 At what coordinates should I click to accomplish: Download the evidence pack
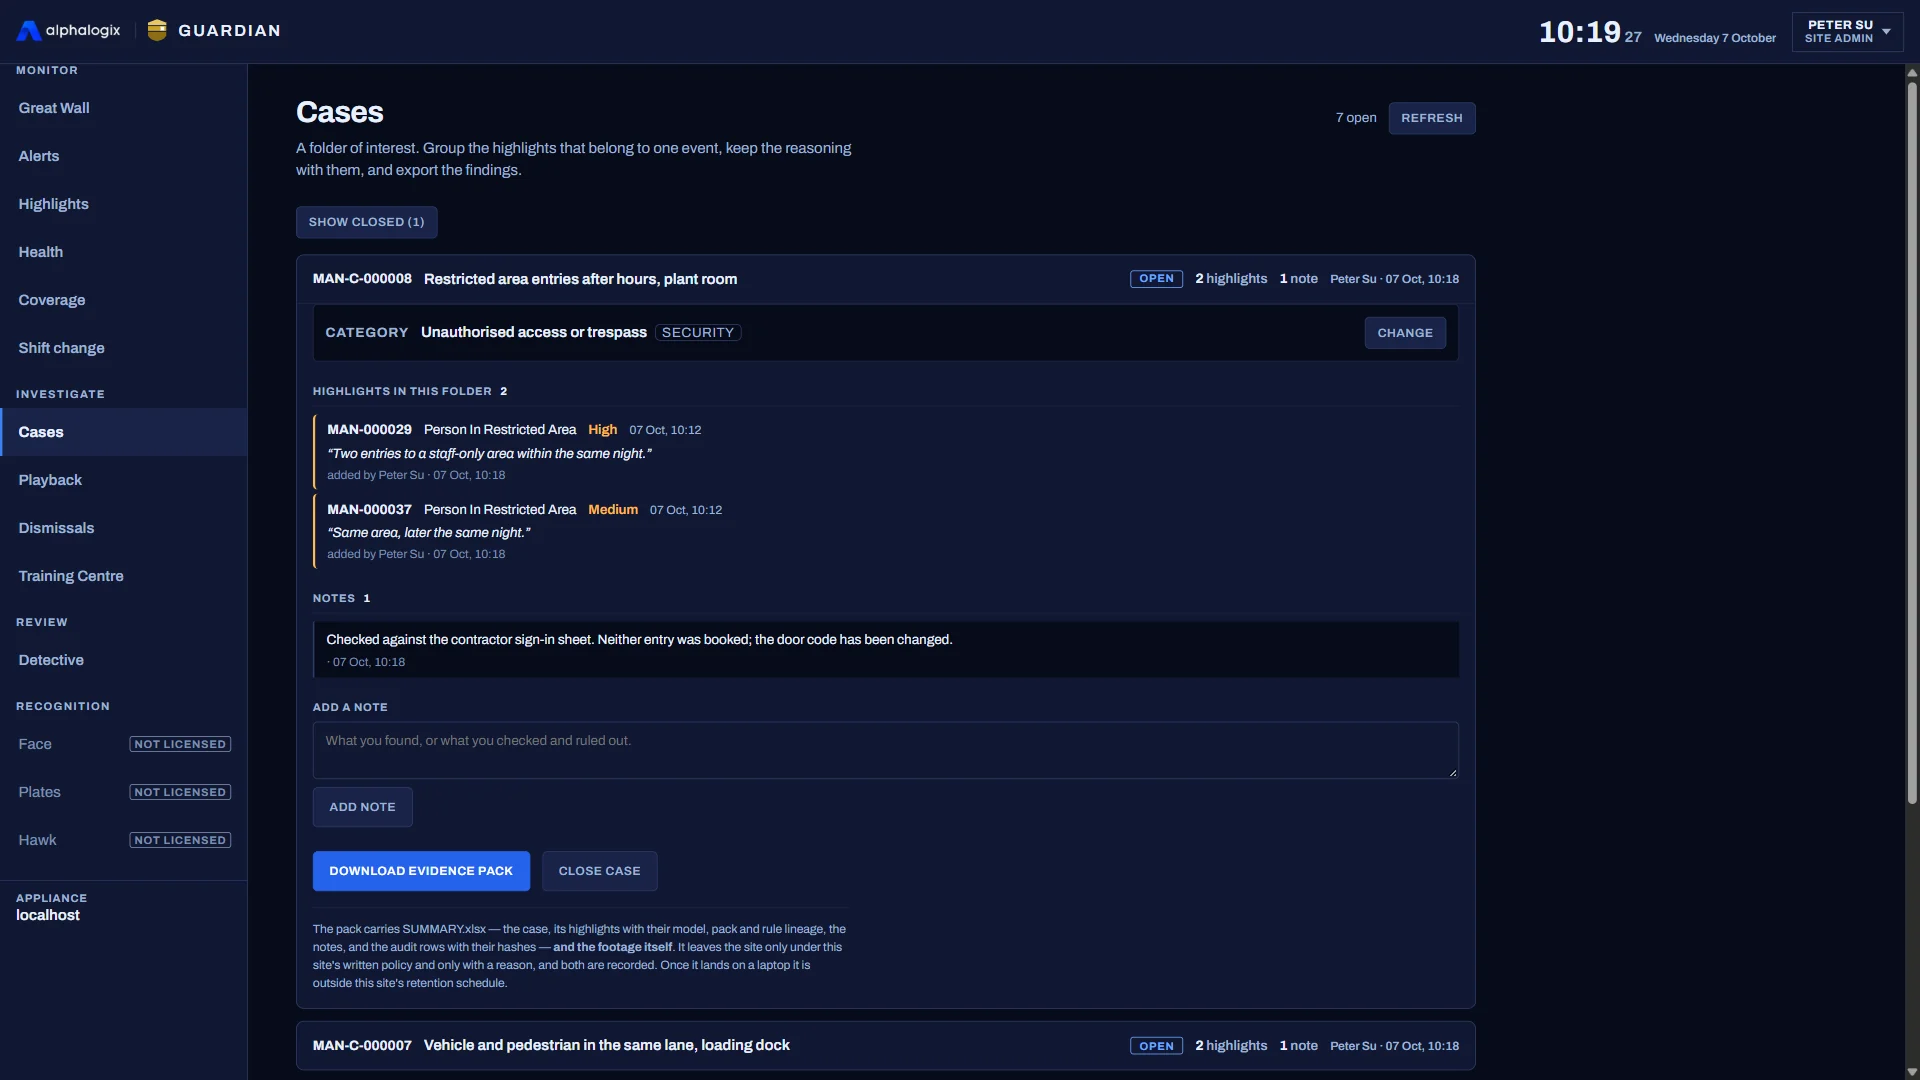(x=421, y=871)
